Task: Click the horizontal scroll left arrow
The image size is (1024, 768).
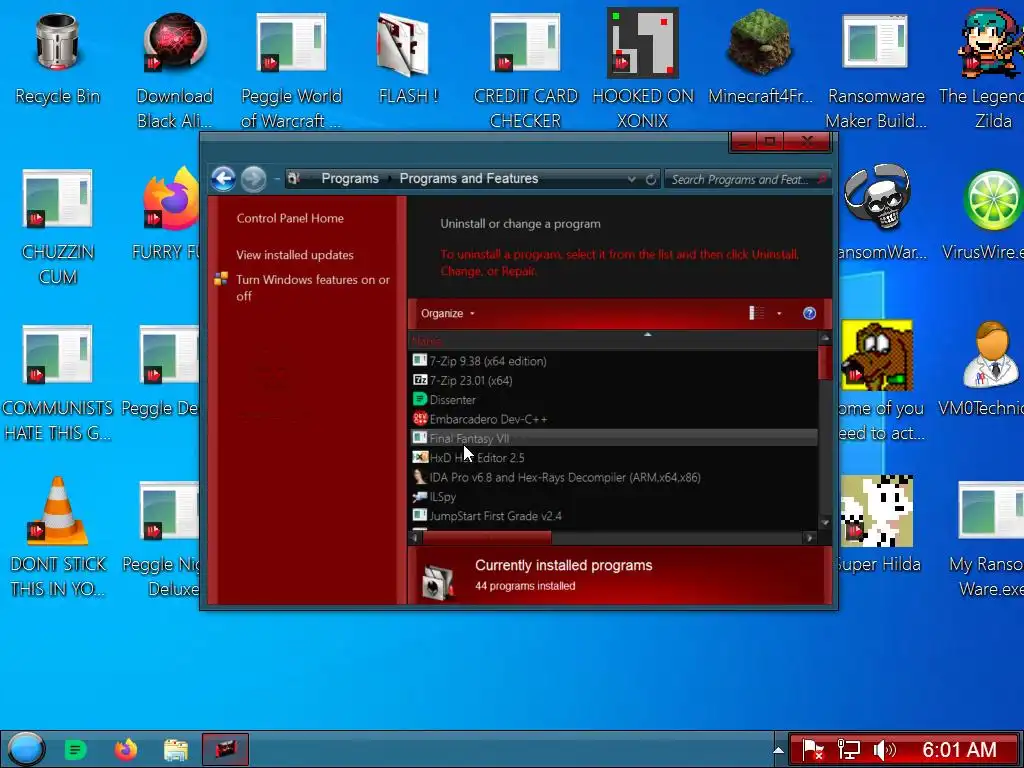Action: tap(415, 537)
